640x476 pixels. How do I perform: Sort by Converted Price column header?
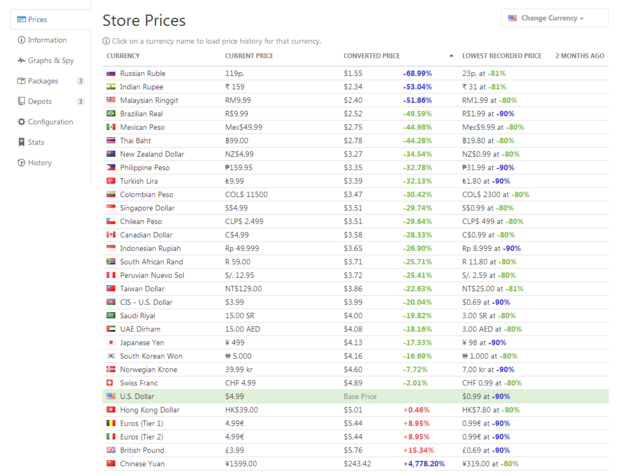point(371,56)
